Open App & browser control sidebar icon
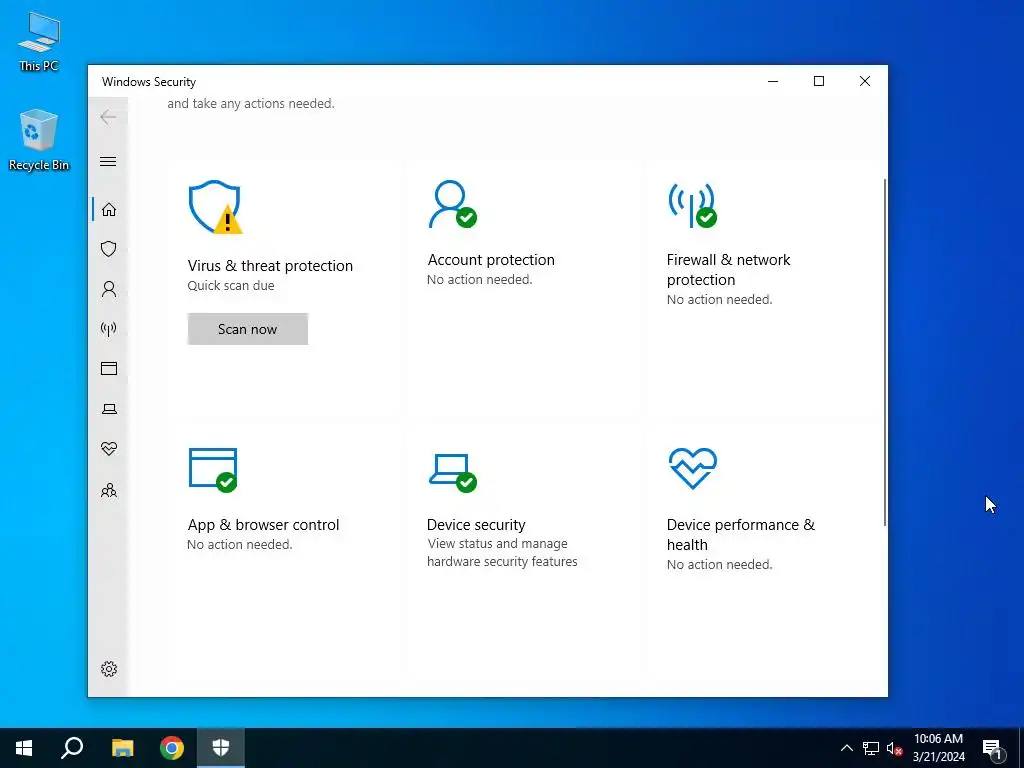 point(108,368)
